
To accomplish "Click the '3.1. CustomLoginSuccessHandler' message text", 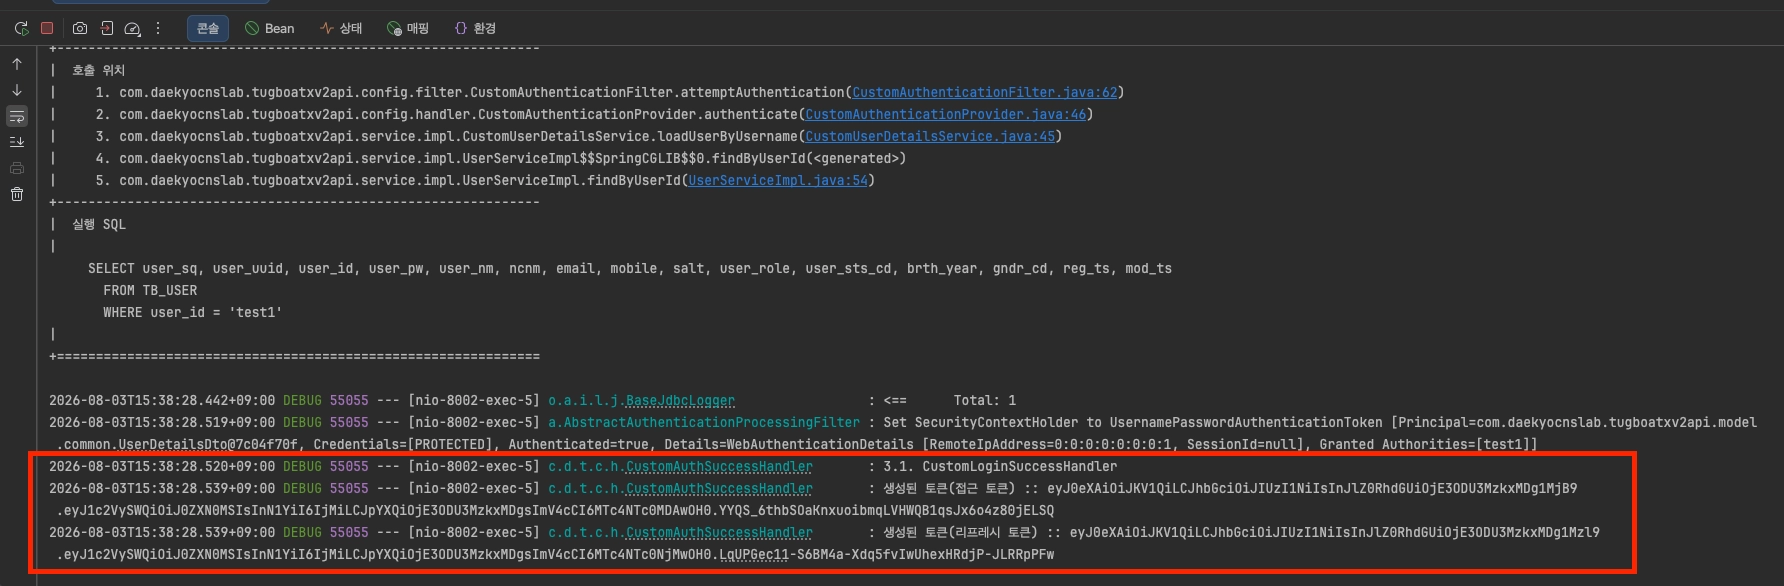I will point(1000,466).
